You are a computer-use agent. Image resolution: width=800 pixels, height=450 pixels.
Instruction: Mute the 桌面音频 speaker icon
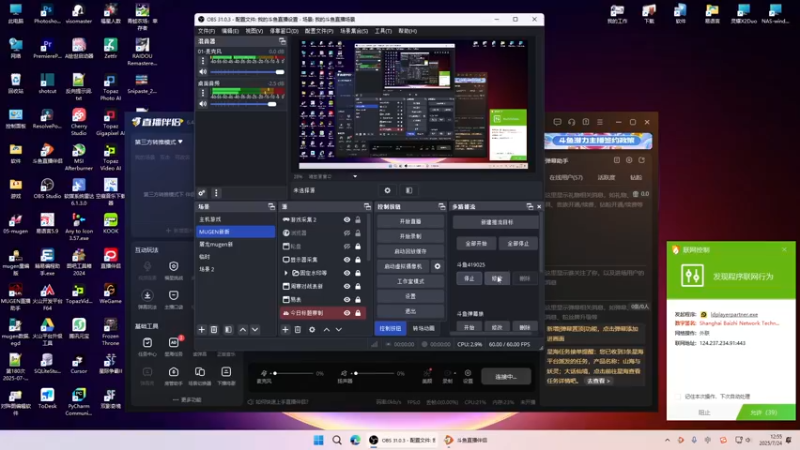[x=203, y=104]
